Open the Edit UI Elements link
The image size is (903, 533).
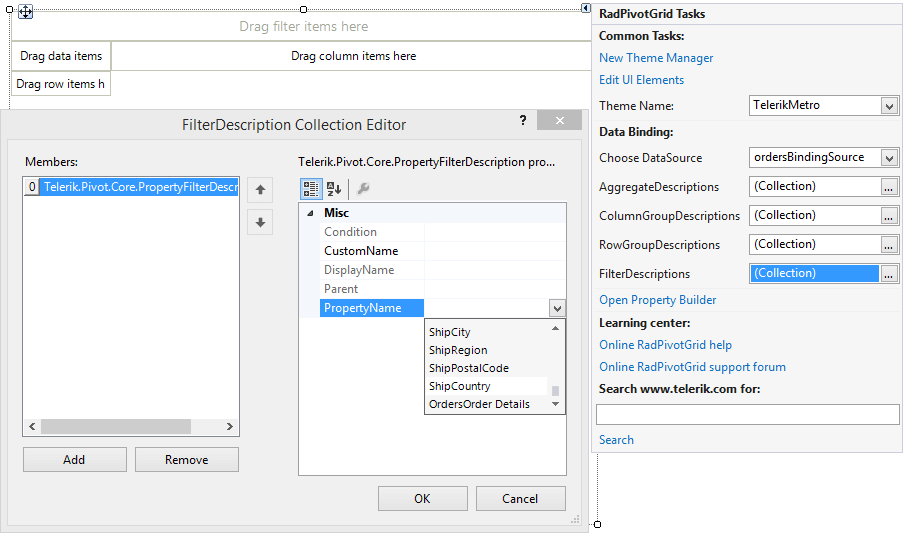[x=642, y=80]
